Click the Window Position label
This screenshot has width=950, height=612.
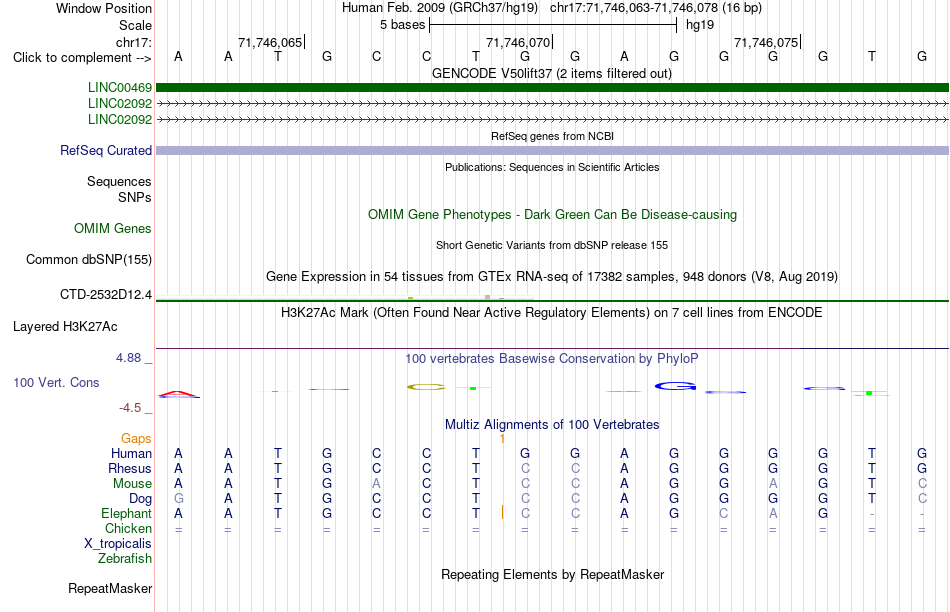coord(104,8)
